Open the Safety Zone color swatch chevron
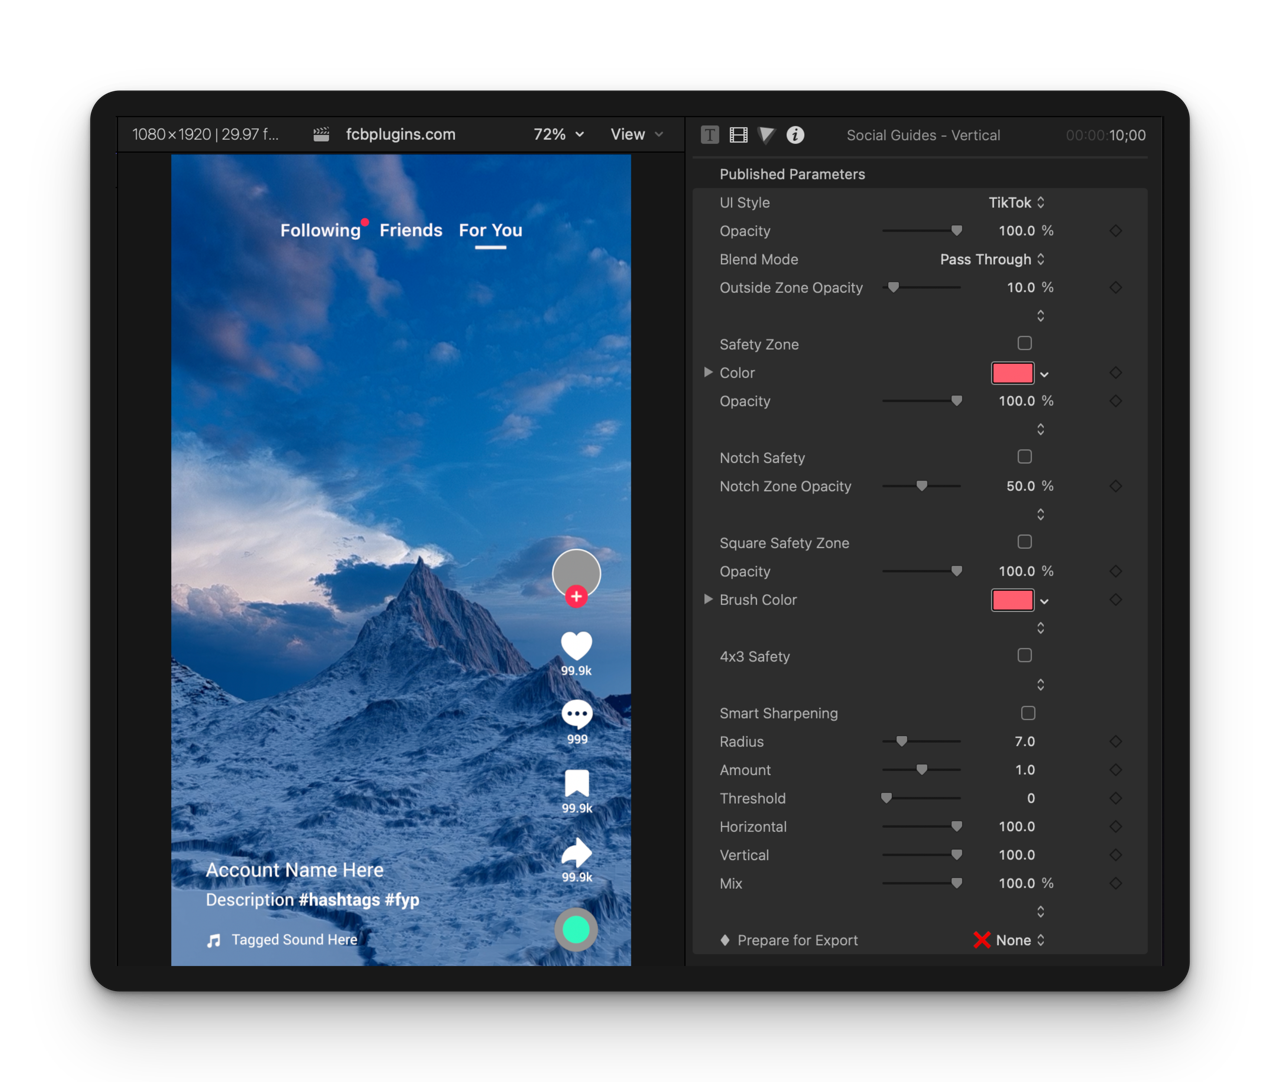 click(x=1044, y=374)
